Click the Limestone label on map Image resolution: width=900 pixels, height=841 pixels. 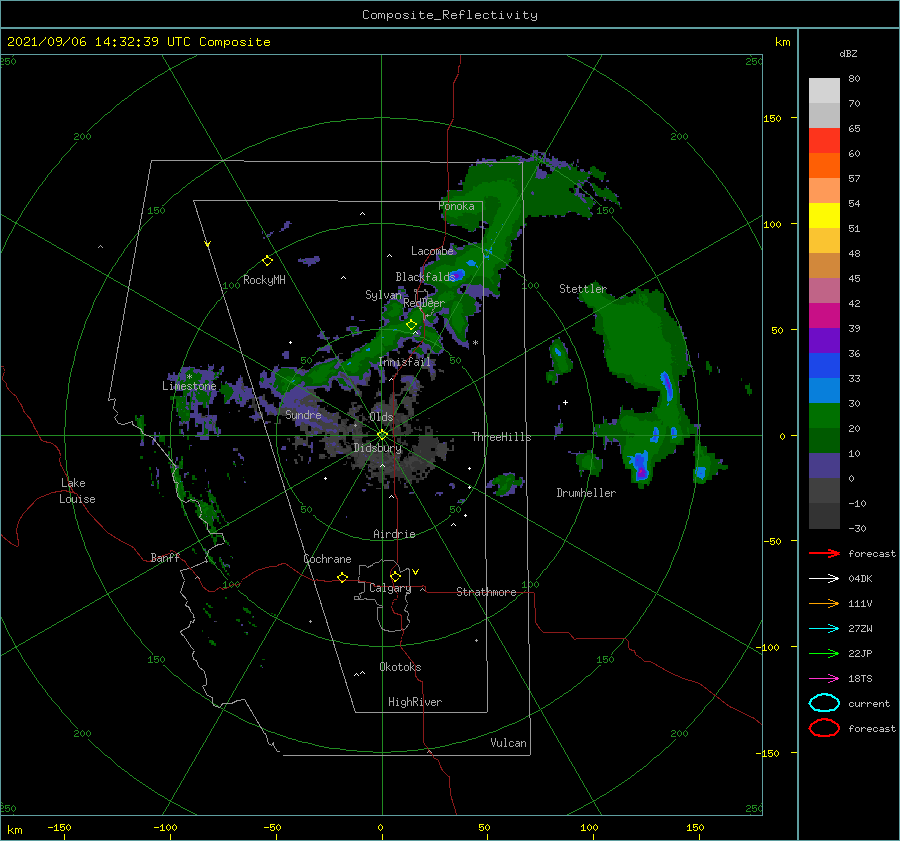189,386
